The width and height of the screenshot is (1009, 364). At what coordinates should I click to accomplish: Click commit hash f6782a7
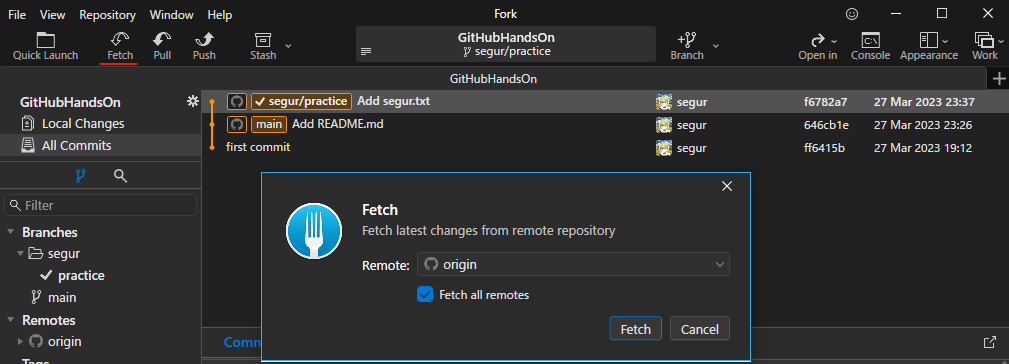pos(826,102)
